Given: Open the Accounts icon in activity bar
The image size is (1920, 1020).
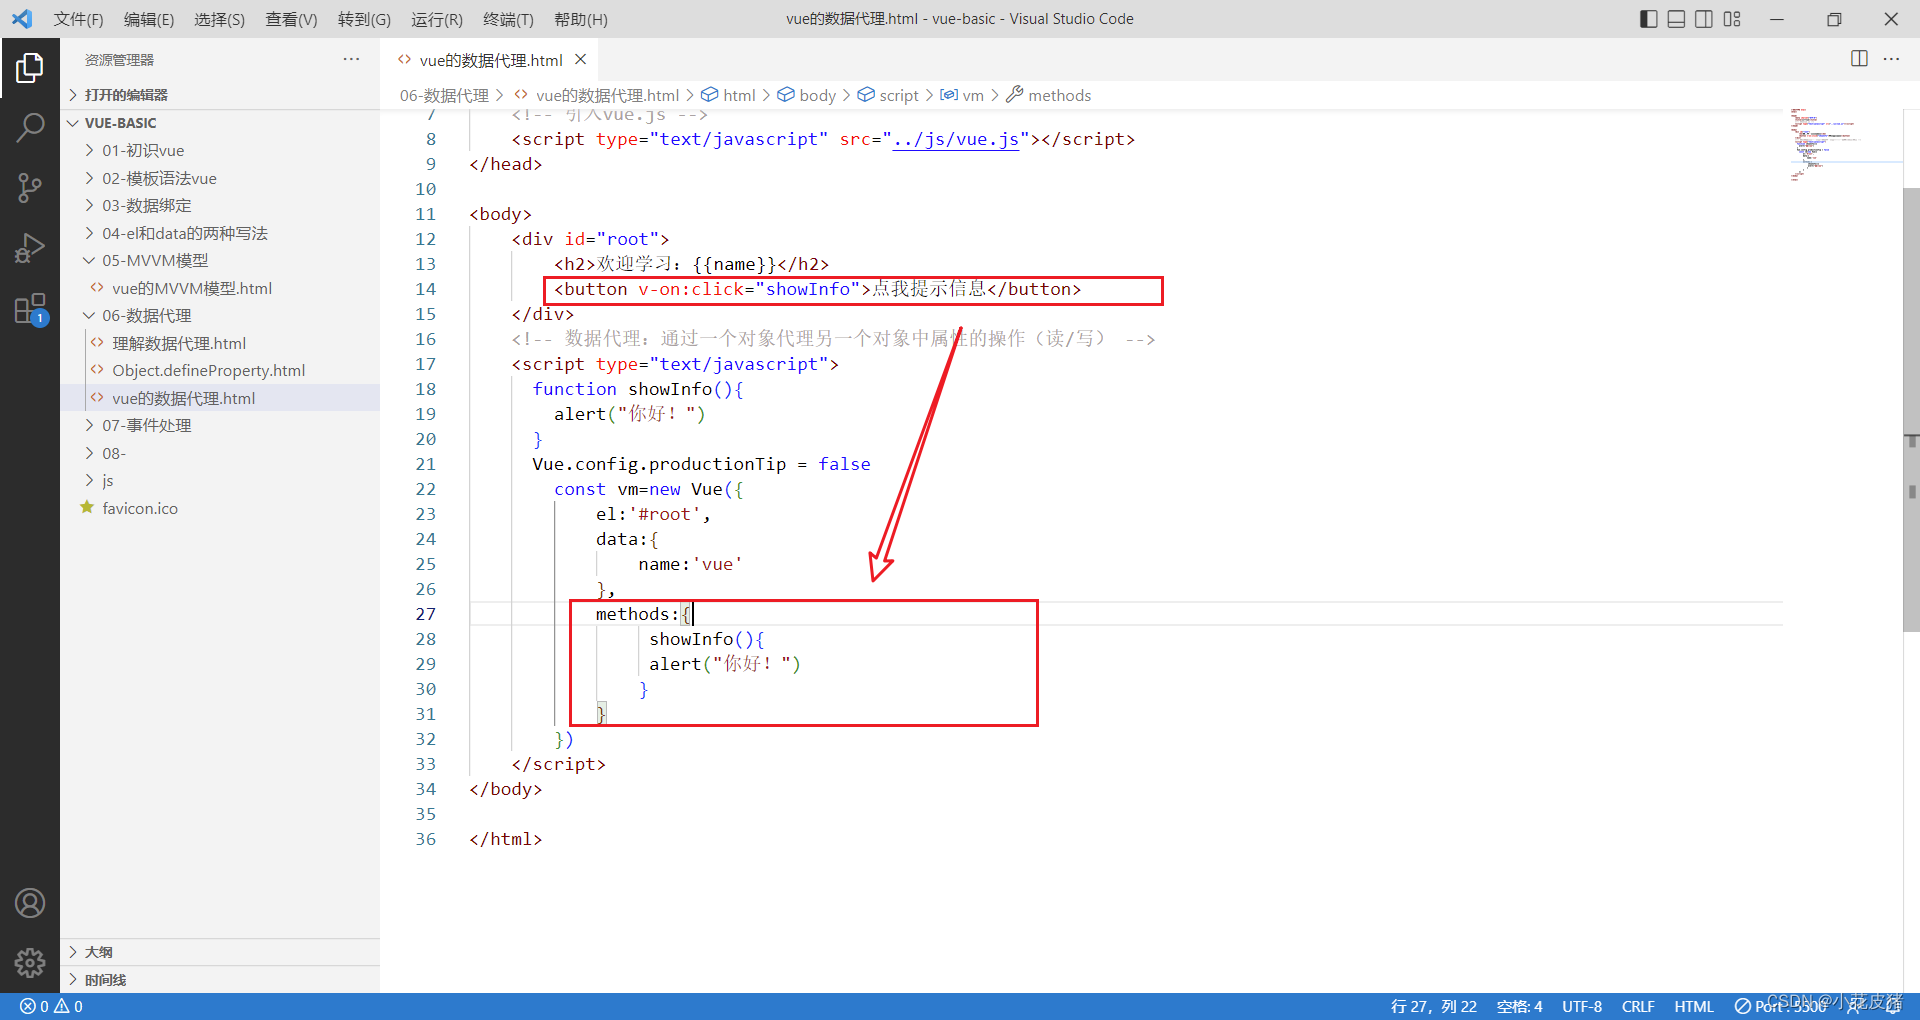Looking at the screenshot, I should pos(30,903).
